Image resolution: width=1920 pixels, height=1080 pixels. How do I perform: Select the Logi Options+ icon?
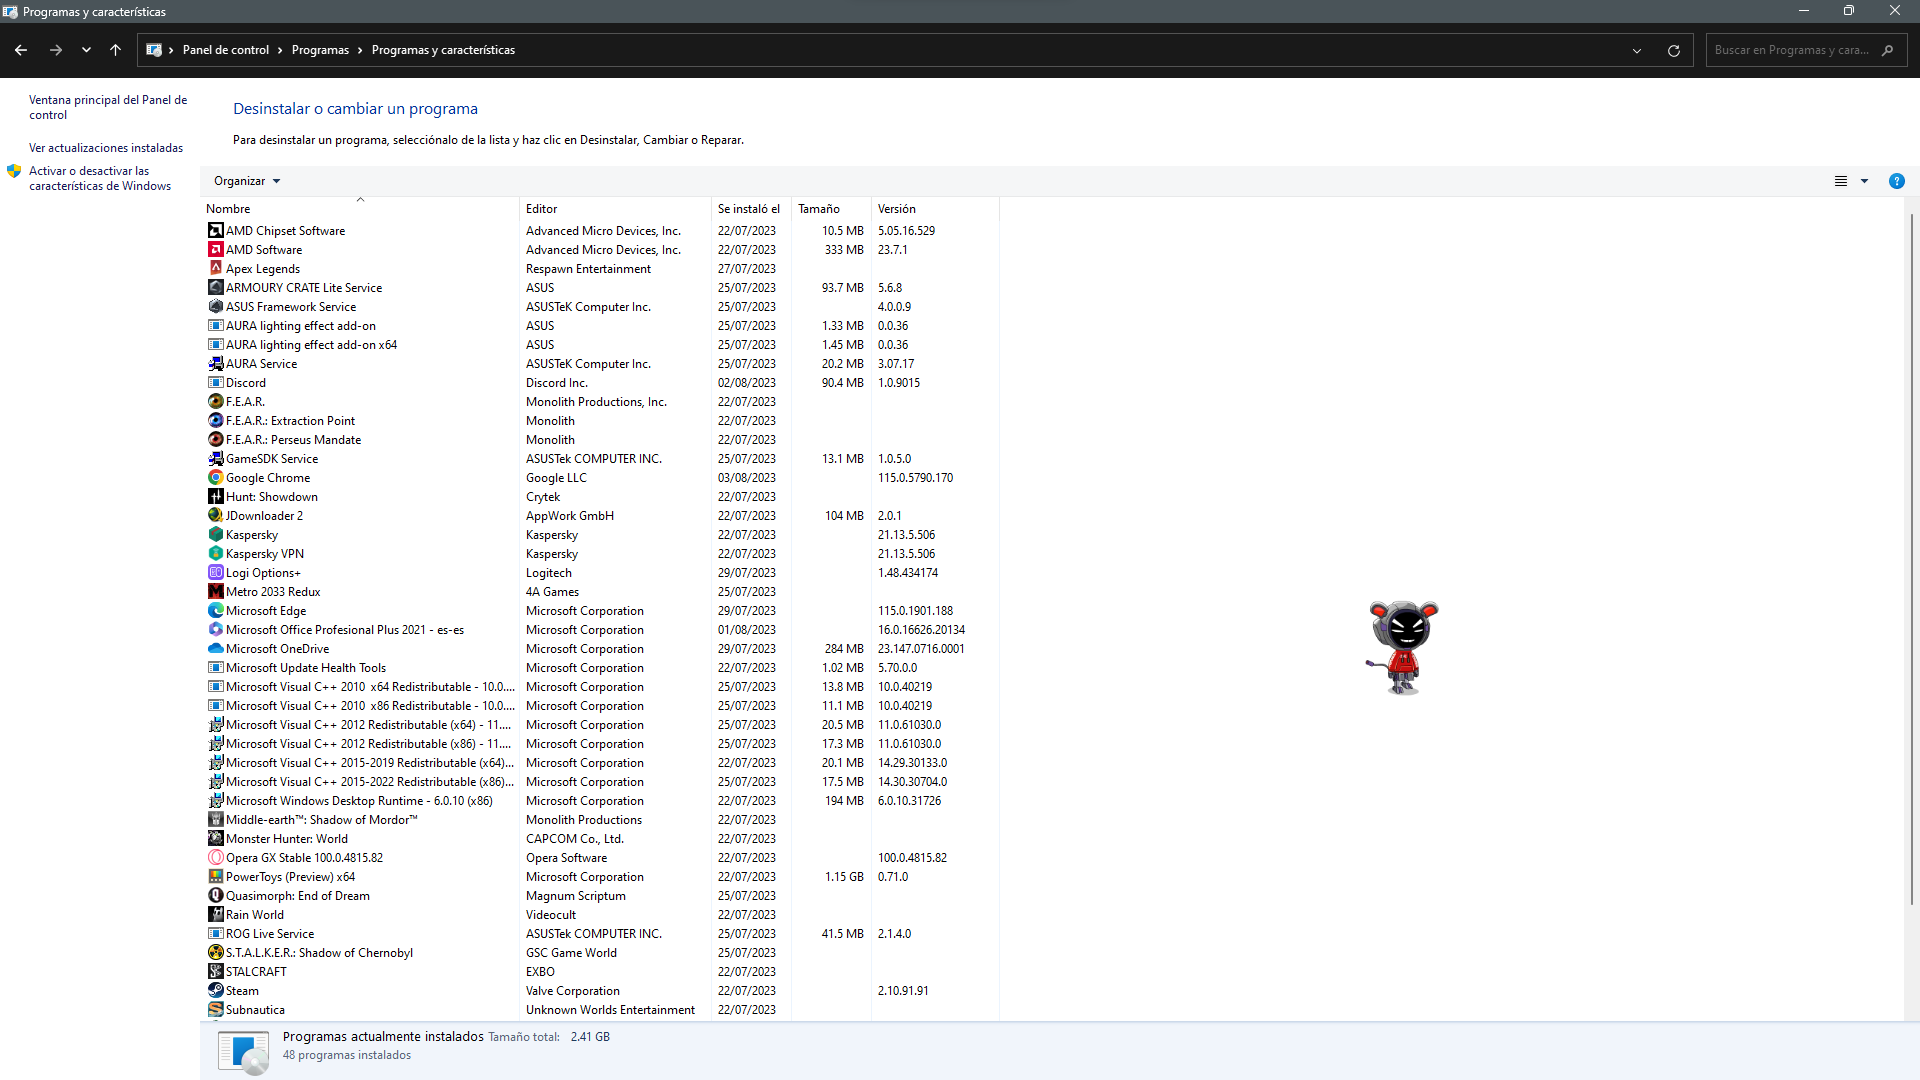tap(215, 573)
